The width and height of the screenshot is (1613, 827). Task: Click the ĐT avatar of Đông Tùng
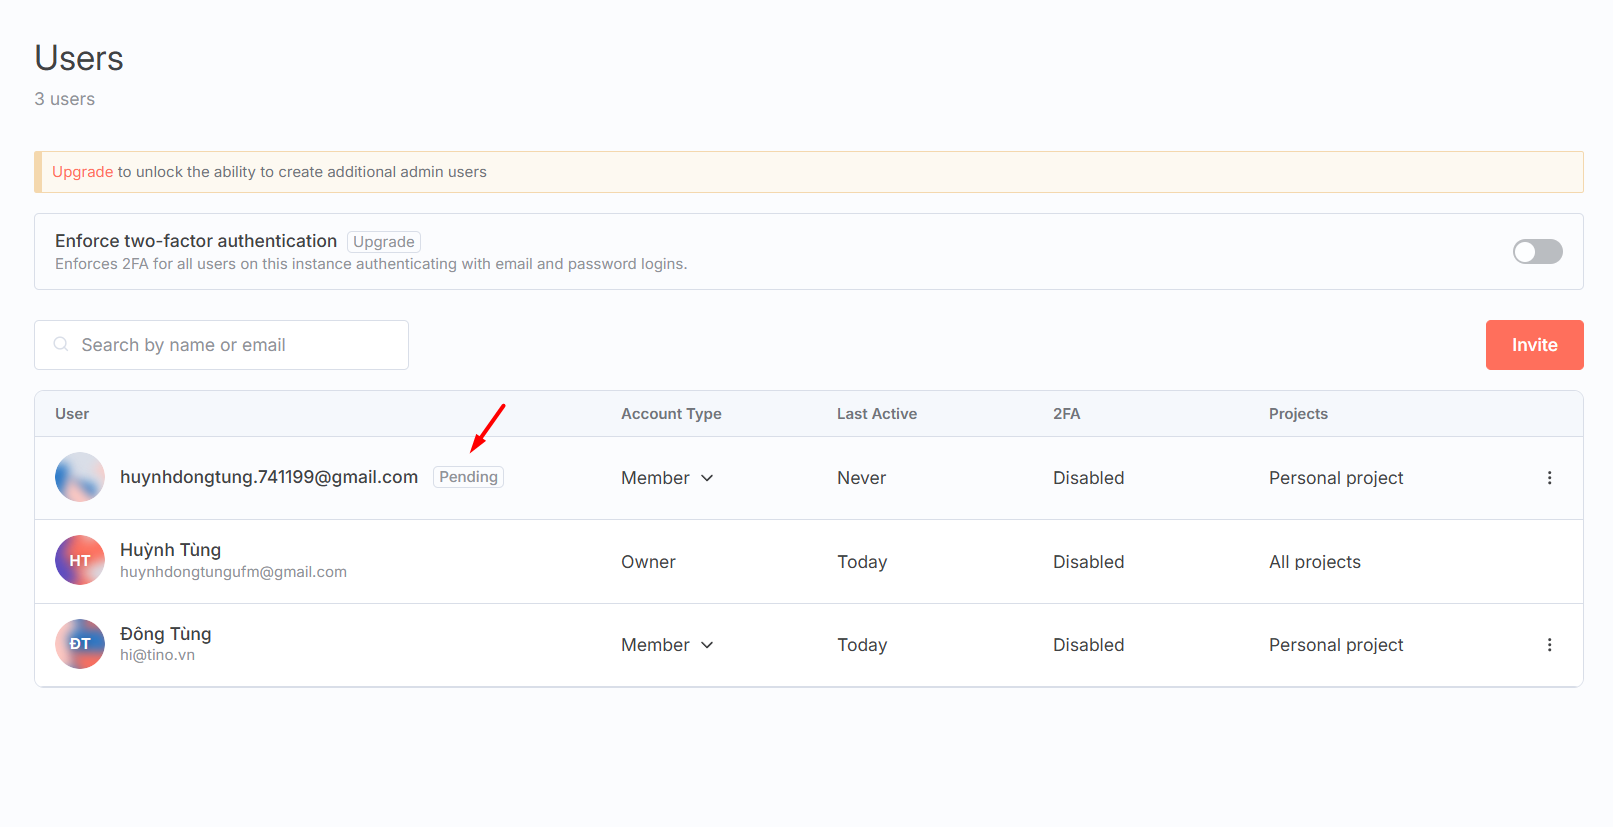coord(80,644)
